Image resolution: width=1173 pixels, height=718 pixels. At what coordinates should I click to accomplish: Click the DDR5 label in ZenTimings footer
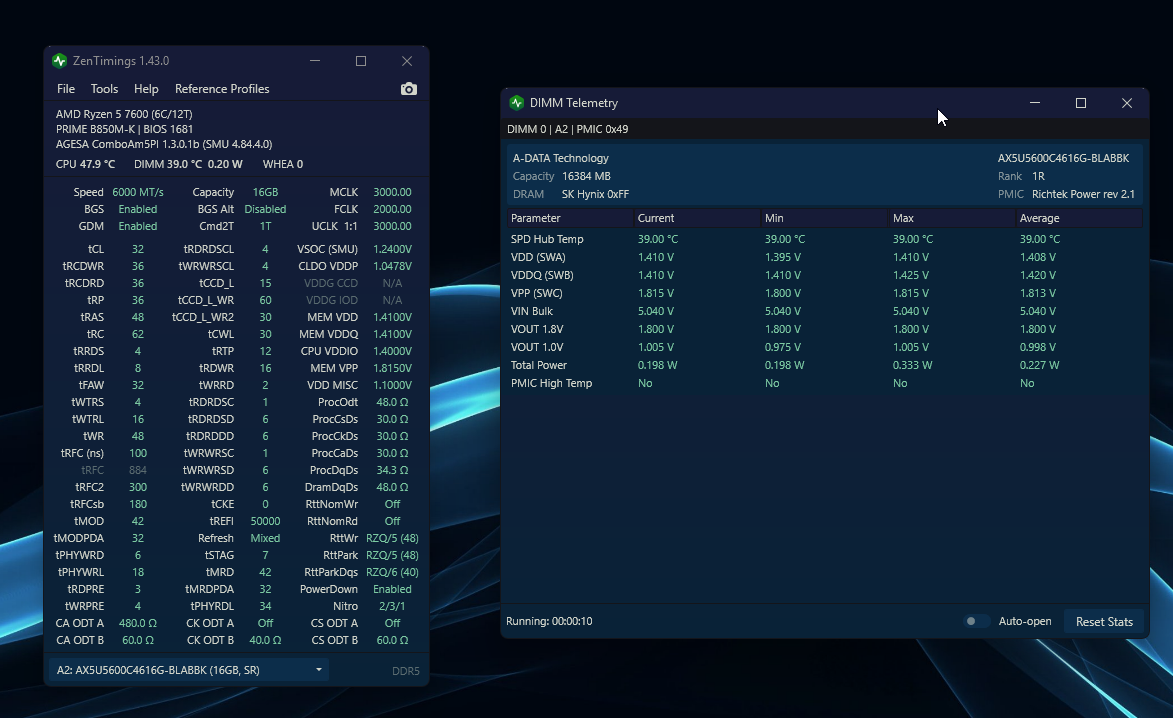405,671
